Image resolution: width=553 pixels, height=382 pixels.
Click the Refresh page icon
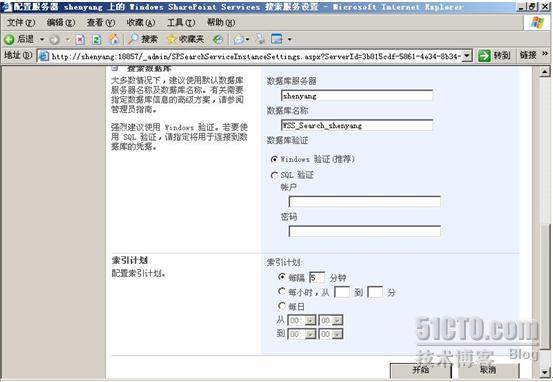point(97,40)
